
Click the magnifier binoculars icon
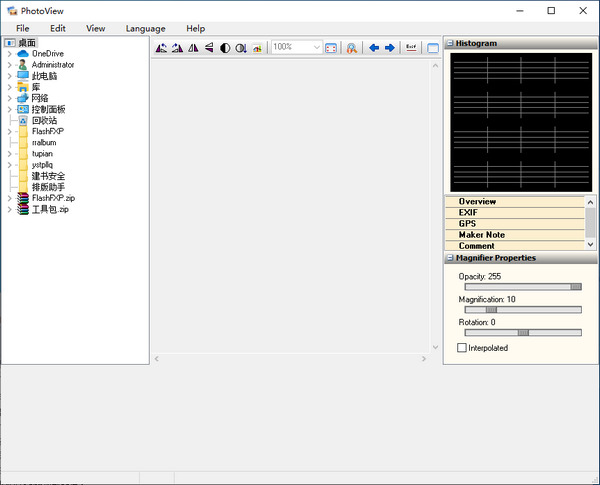coord(352,47)
